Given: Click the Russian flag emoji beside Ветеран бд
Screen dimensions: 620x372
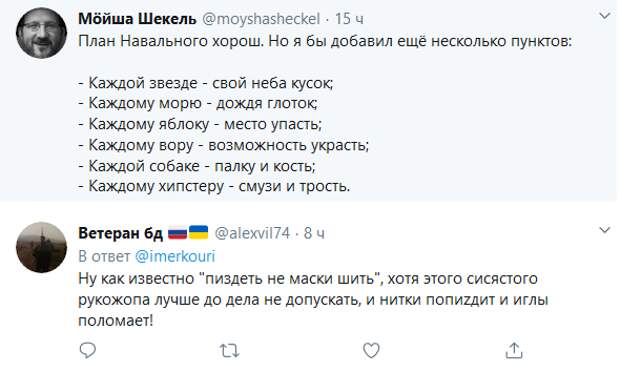Looking at the screenshot, I should tap(178, 233).
